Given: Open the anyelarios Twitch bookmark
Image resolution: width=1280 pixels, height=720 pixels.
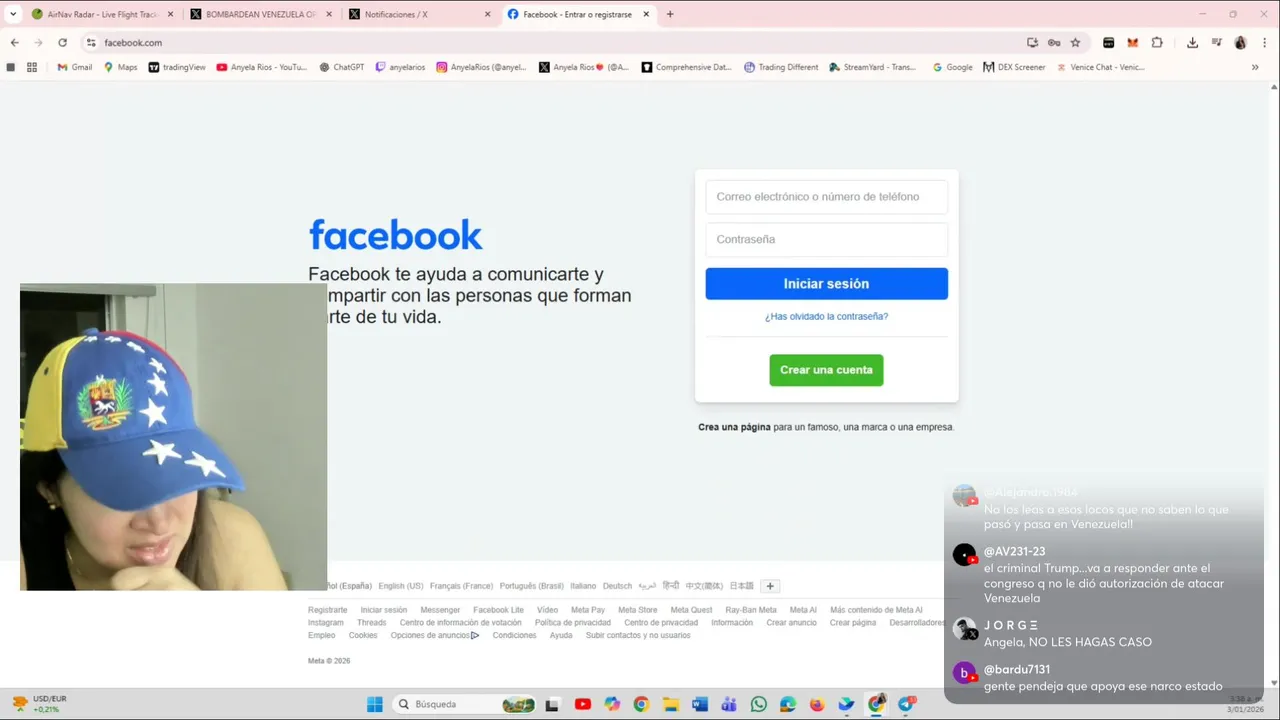Looking at the screenshot, I should 400,67.
